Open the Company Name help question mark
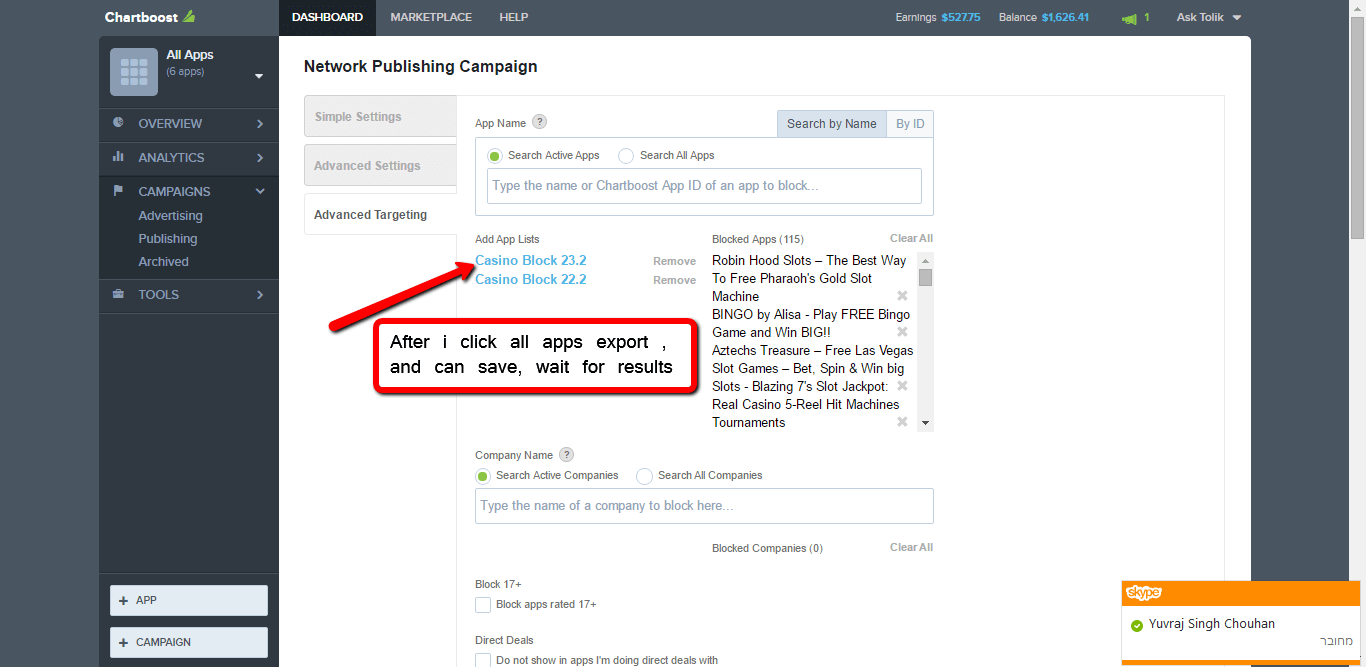This screenshot has height=667, width=1366. coord(566,454)
